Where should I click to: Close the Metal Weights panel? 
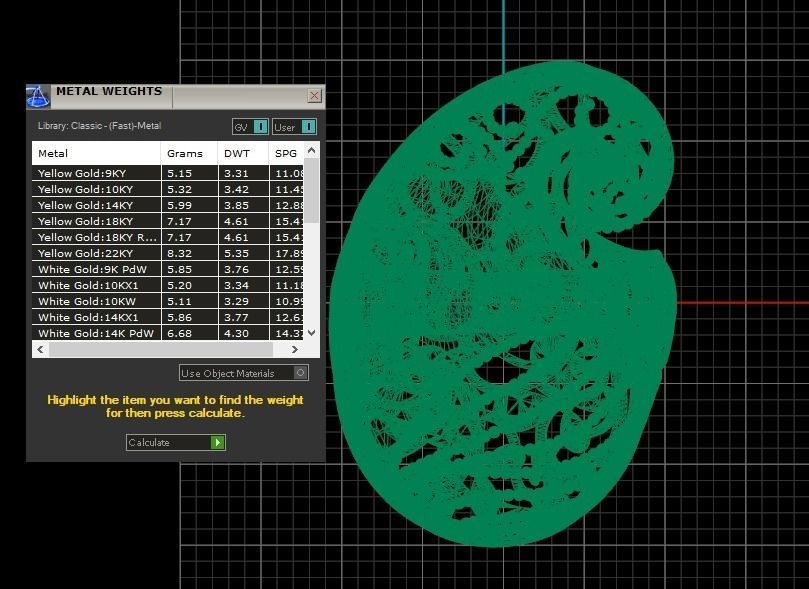click(x=314, y=95)
